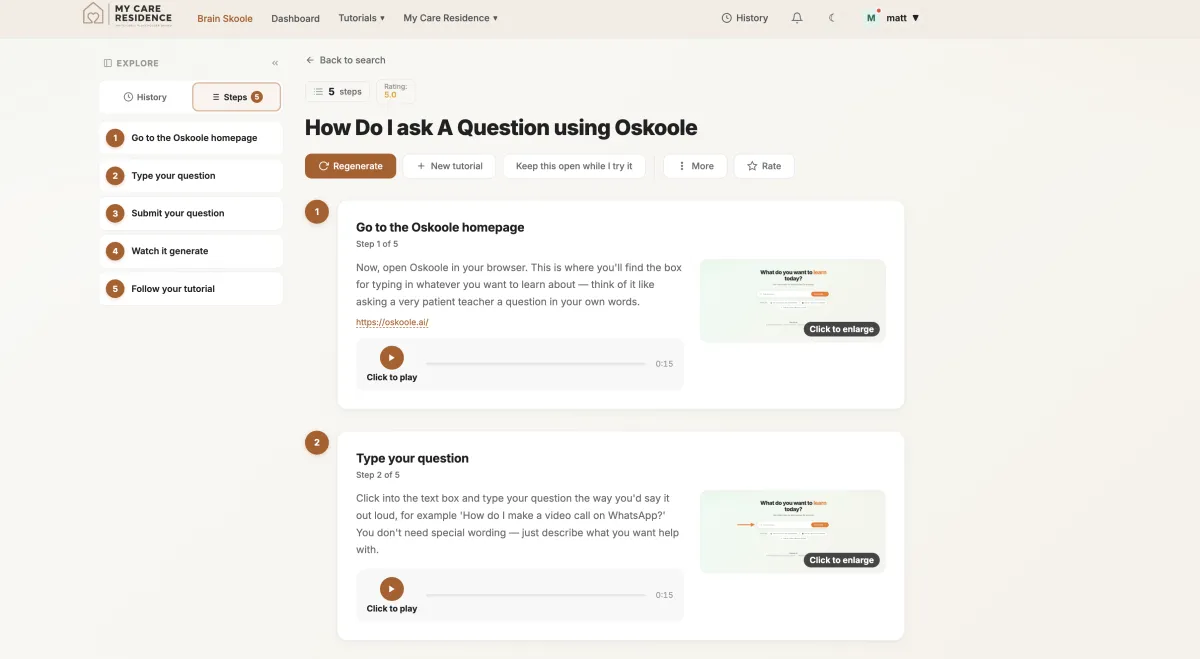Toggle dark mode moon icon

pos(832,18)
